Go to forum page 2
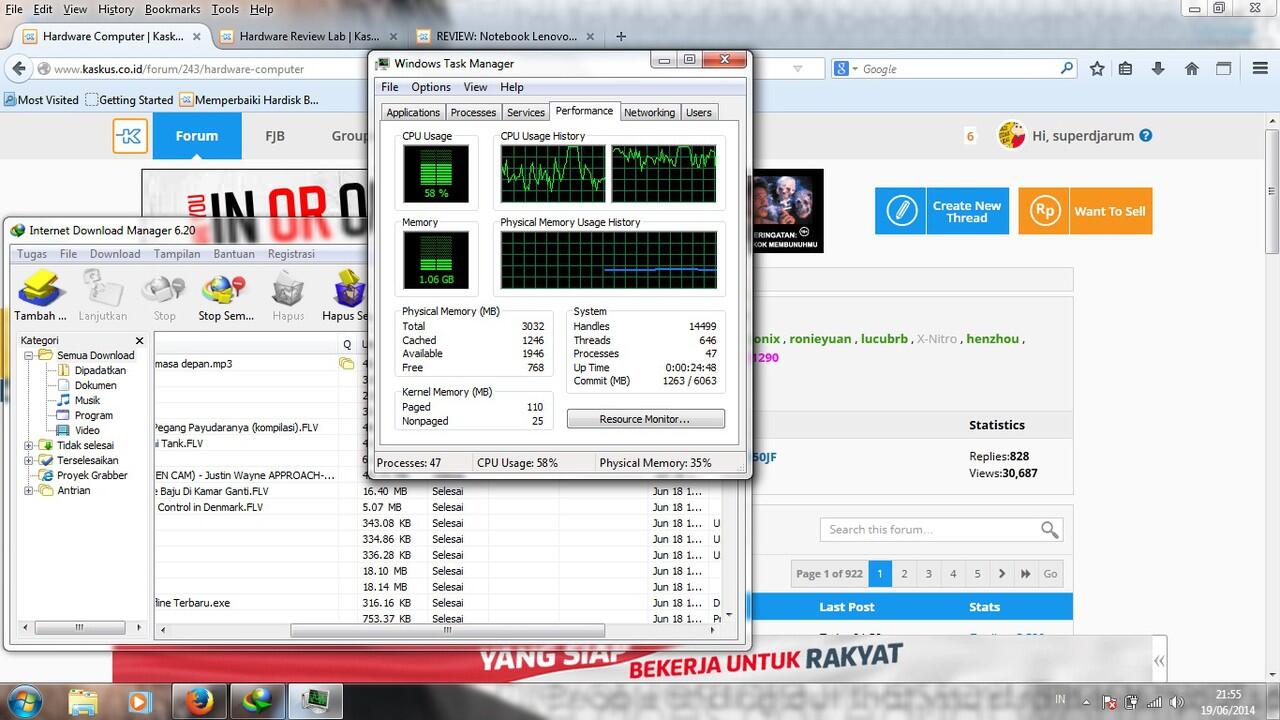The height and width of the screenshot is (720, 1280). (x=904, y=574)
